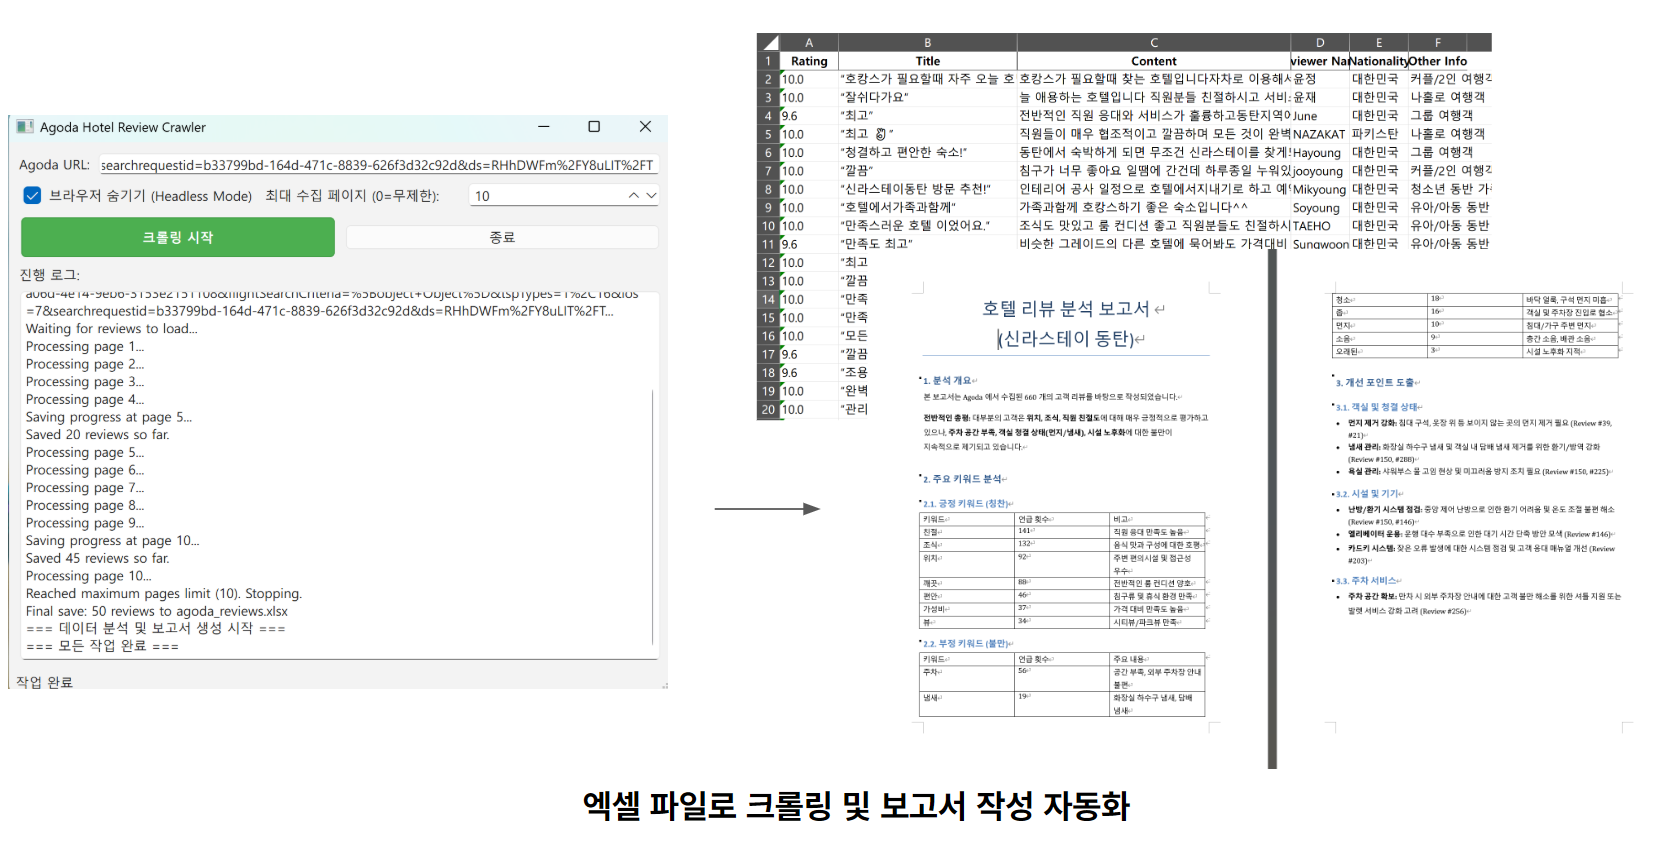
Task: Minimize the Agoda Hotel Review Crawler window
Action: [543, 127]
